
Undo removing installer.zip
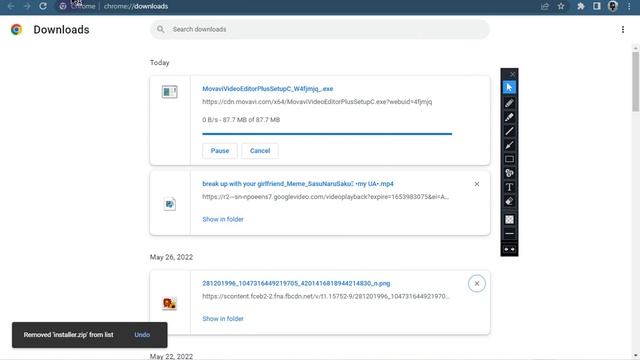[x=142, y=335]
